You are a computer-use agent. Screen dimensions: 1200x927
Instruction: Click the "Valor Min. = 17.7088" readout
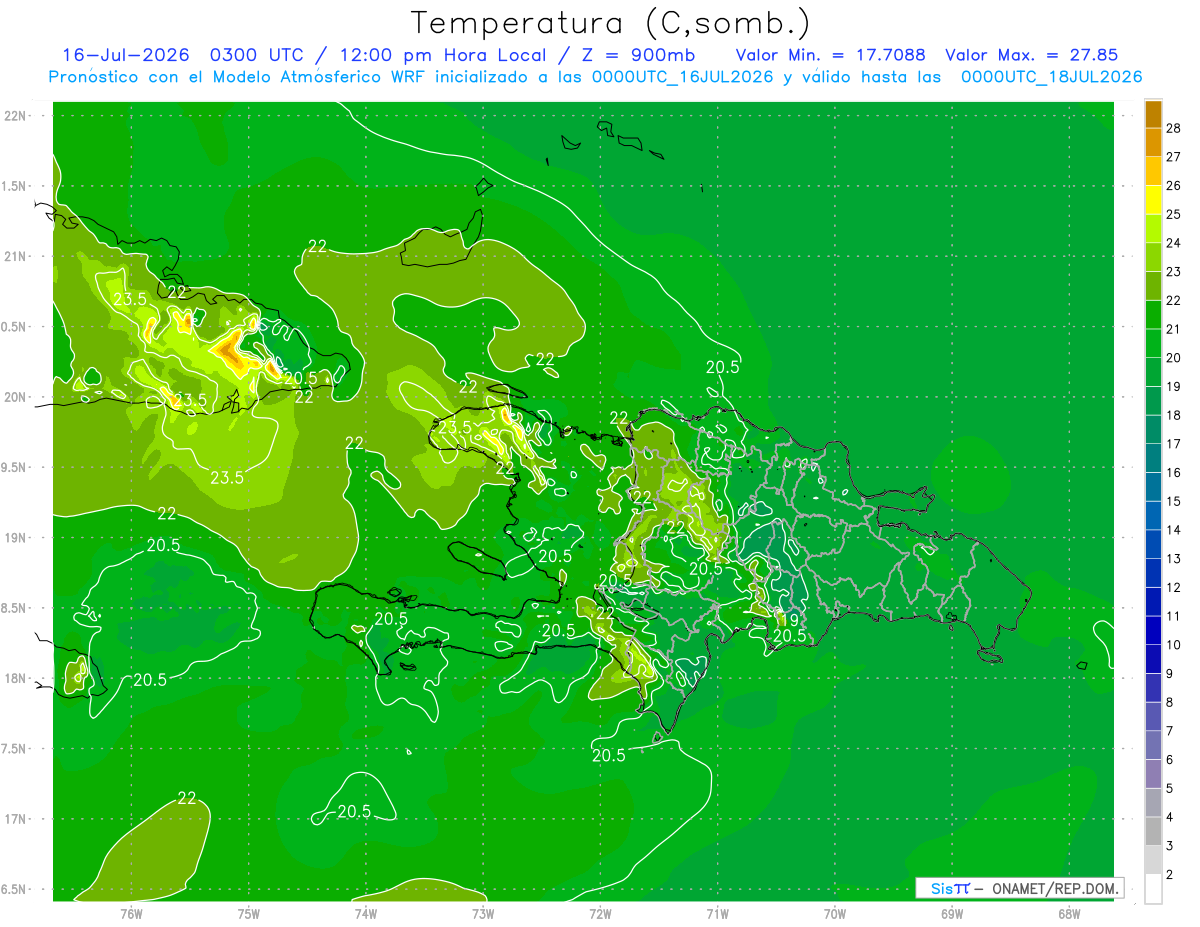pyautogui.click(x=831, y=55)
